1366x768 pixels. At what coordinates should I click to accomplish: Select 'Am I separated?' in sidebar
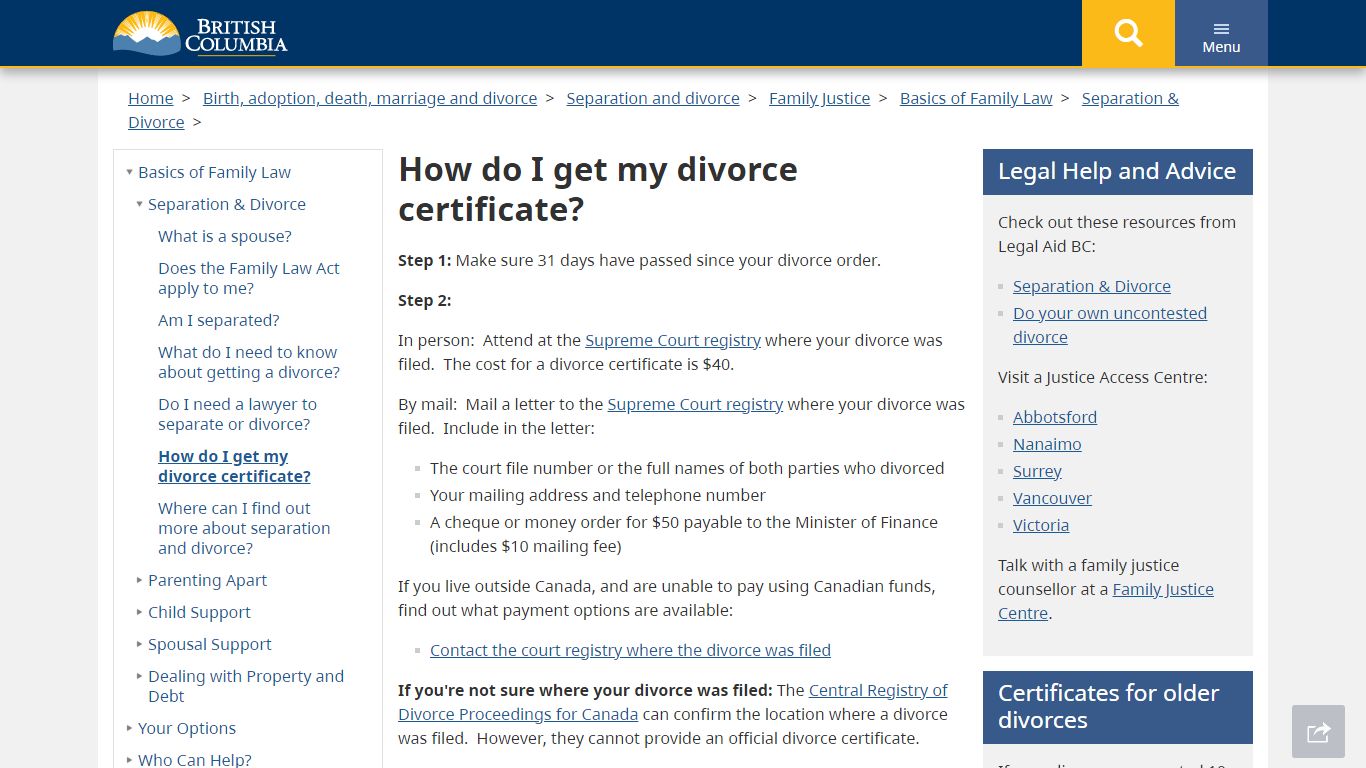(219, 320)
